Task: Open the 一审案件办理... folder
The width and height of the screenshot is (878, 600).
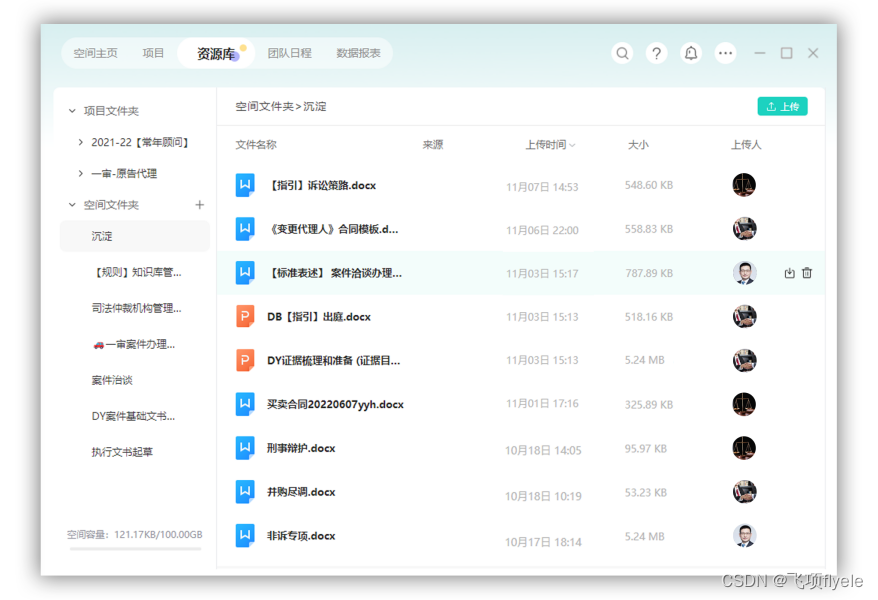Action: [x=134, y=344]
